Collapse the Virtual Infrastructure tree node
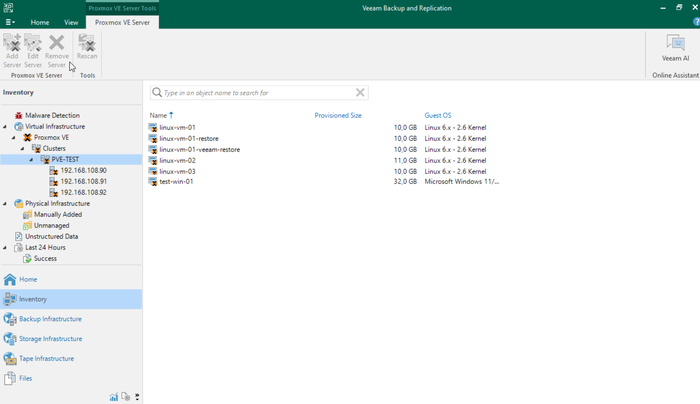The width and height of the screenshot is (700, 404). click(x=5, y=127)
